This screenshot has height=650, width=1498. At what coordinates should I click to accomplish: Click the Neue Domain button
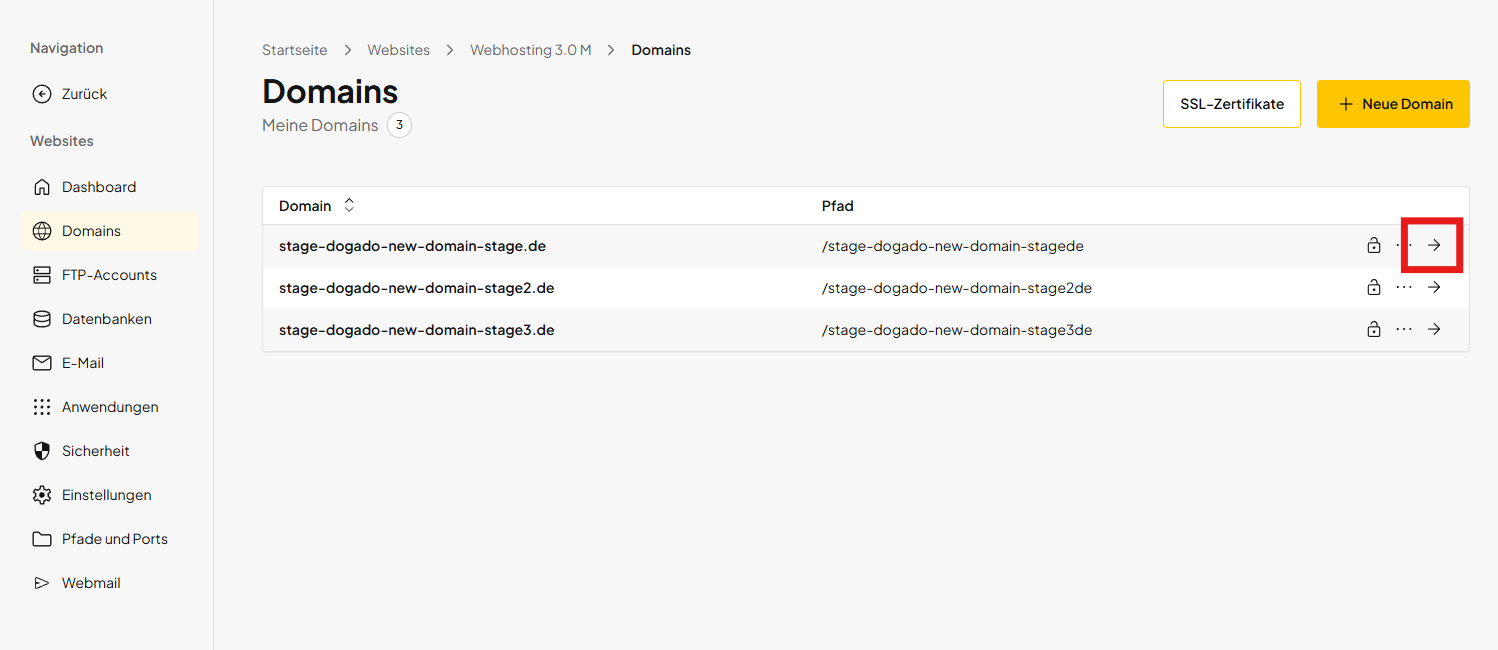point(1393,103)
